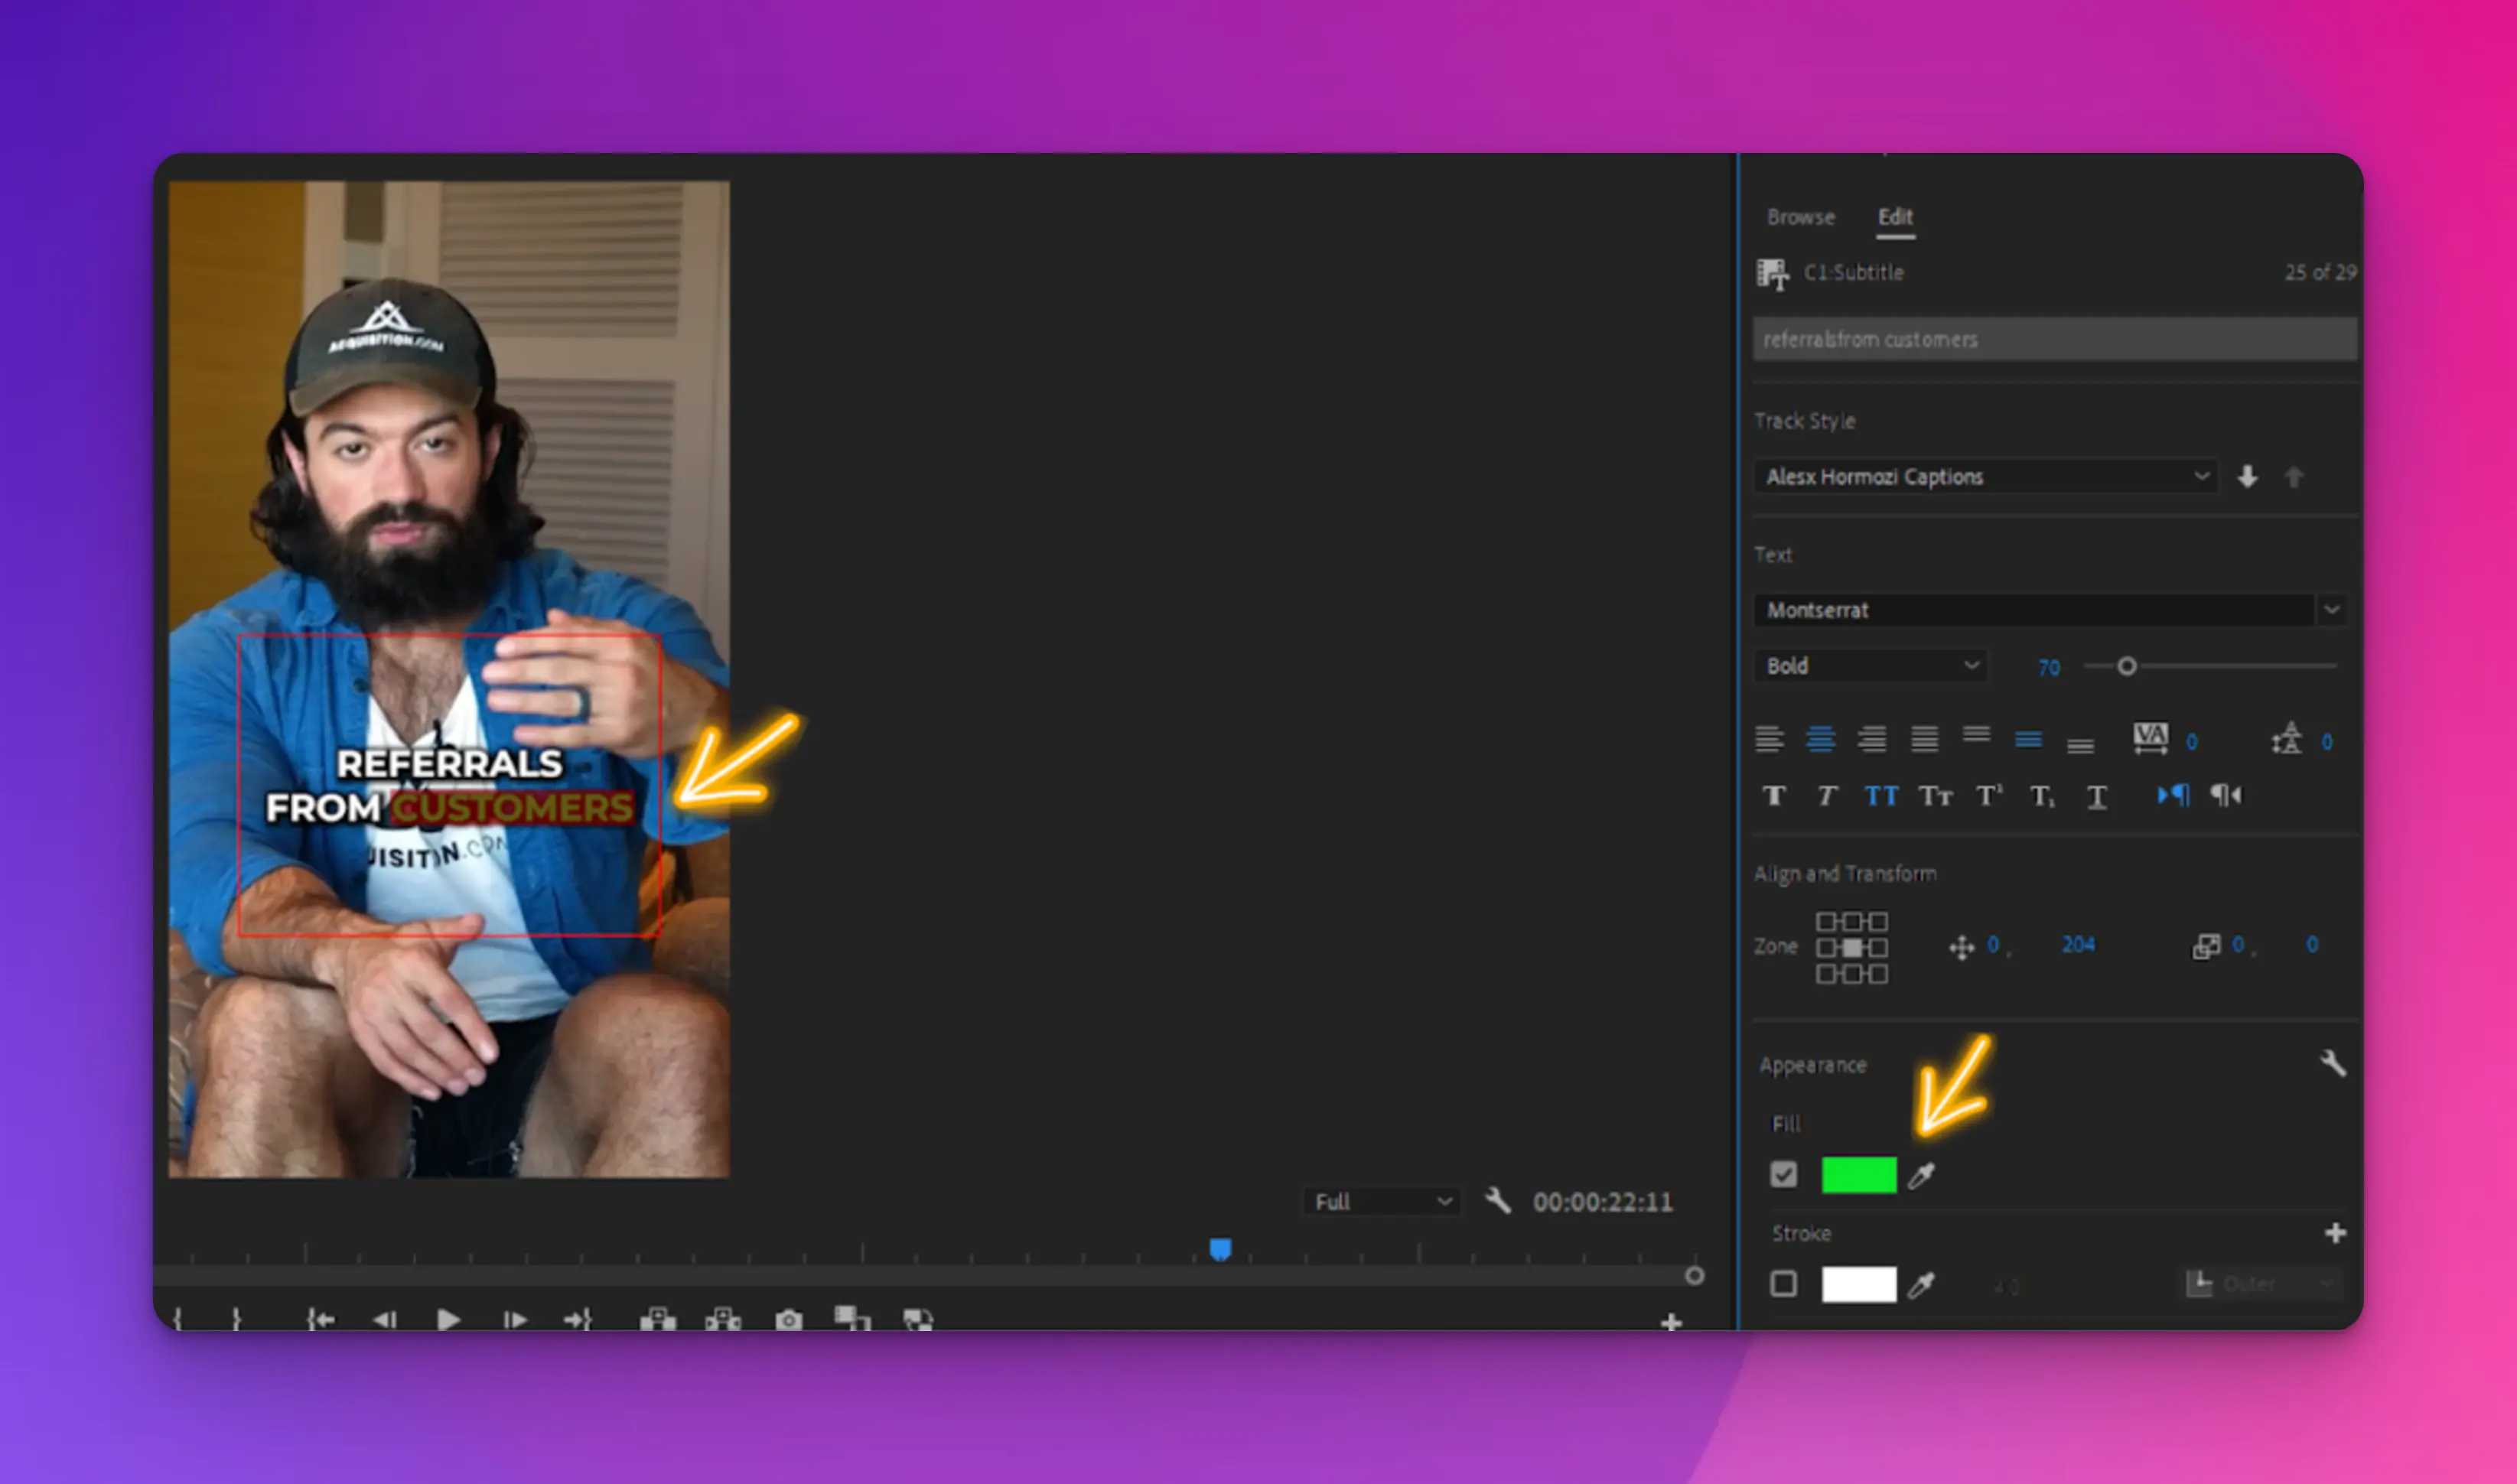Select the small caps text icon
Image resolution: width=2517 pixels, height=1484 pixels.
(1936, 795)
